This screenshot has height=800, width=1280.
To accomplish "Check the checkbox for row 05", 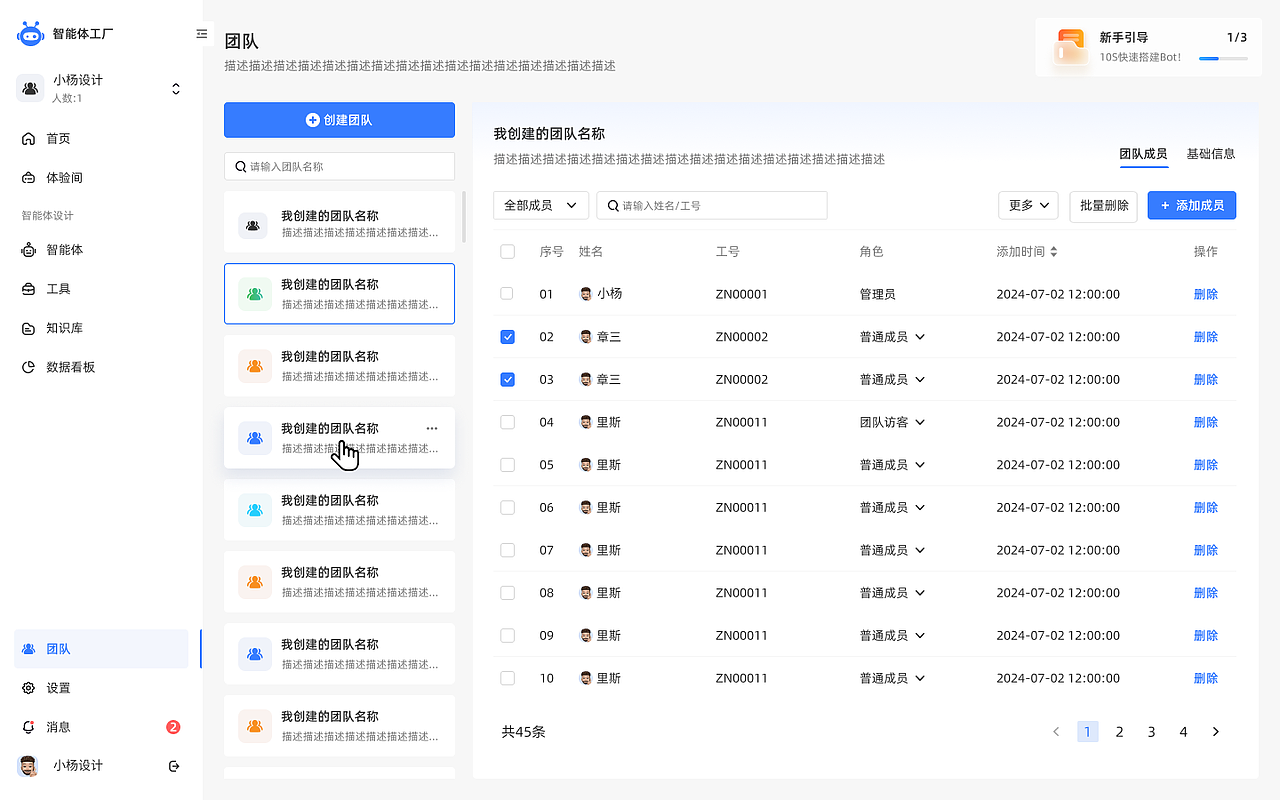I will (507, 465).
